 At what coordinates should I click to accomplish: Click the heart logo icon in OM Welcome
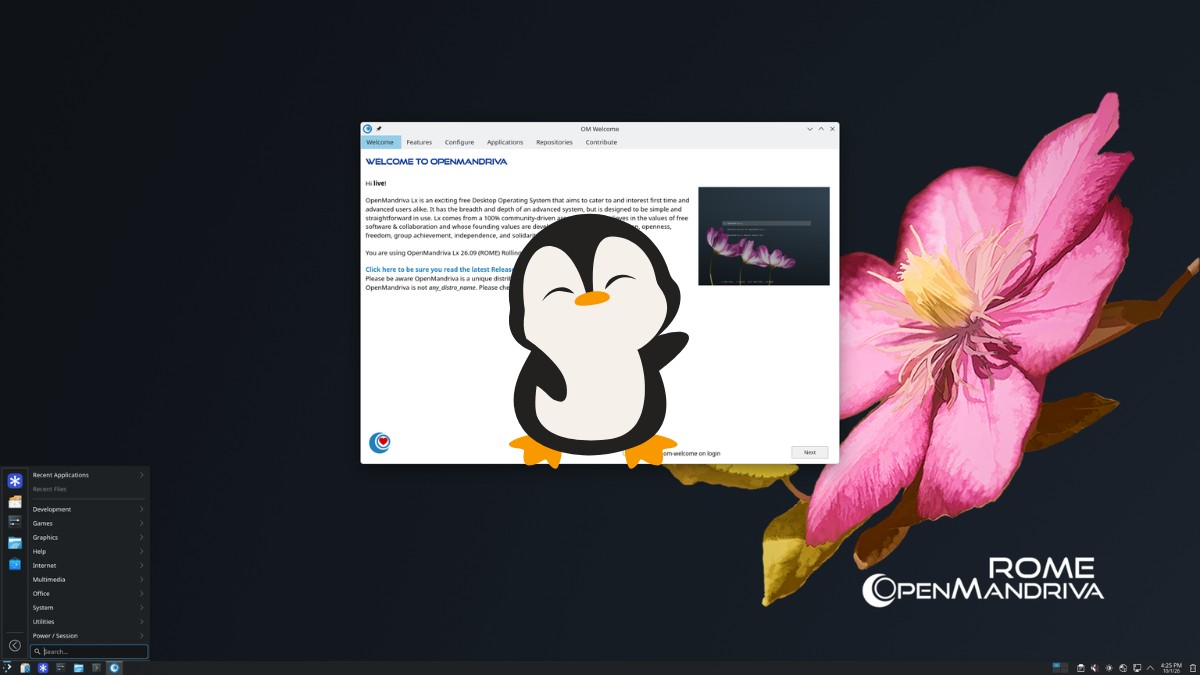click(x=379, y=442)
